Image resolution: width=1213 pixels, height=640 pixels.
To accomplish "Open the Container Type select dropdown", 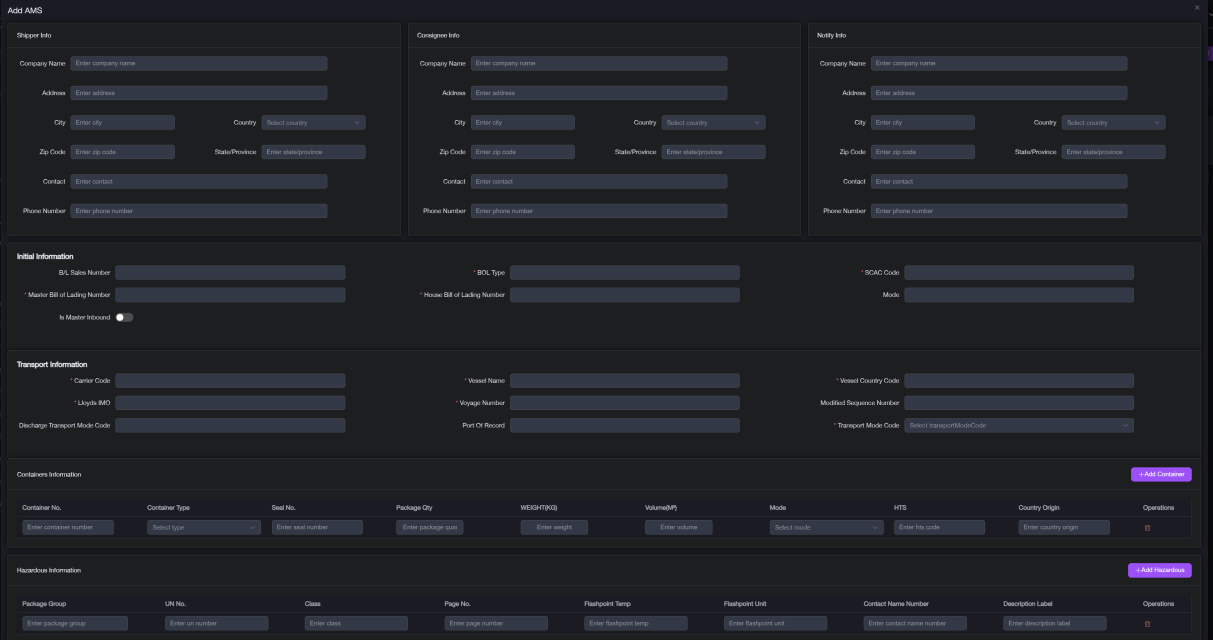I will pyautogui.click(x=204, y=527).
